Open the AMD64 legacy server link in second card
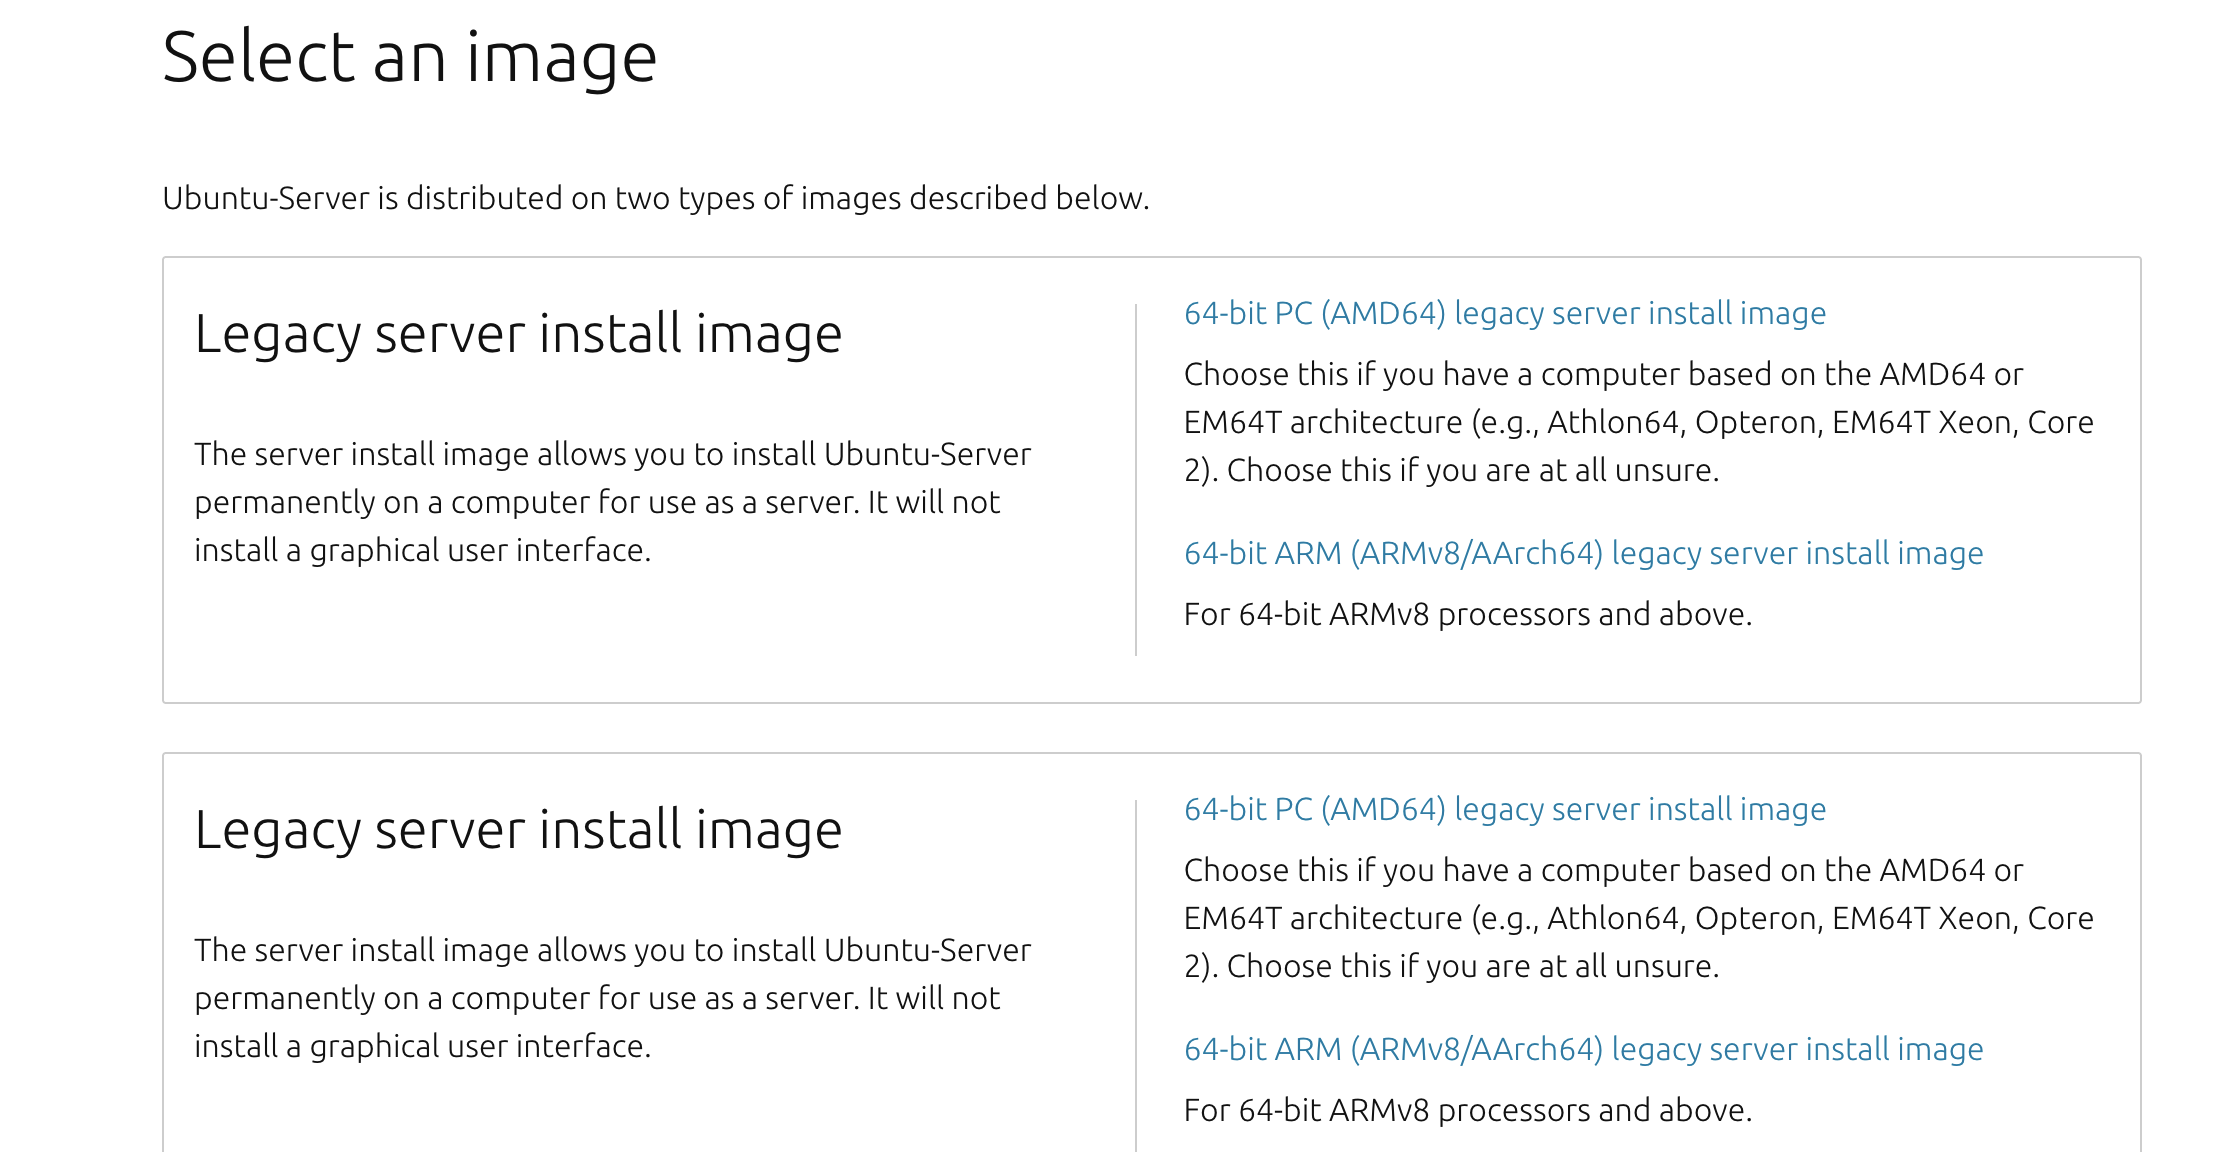2226x1152 pixels. tap(1505, 810)
